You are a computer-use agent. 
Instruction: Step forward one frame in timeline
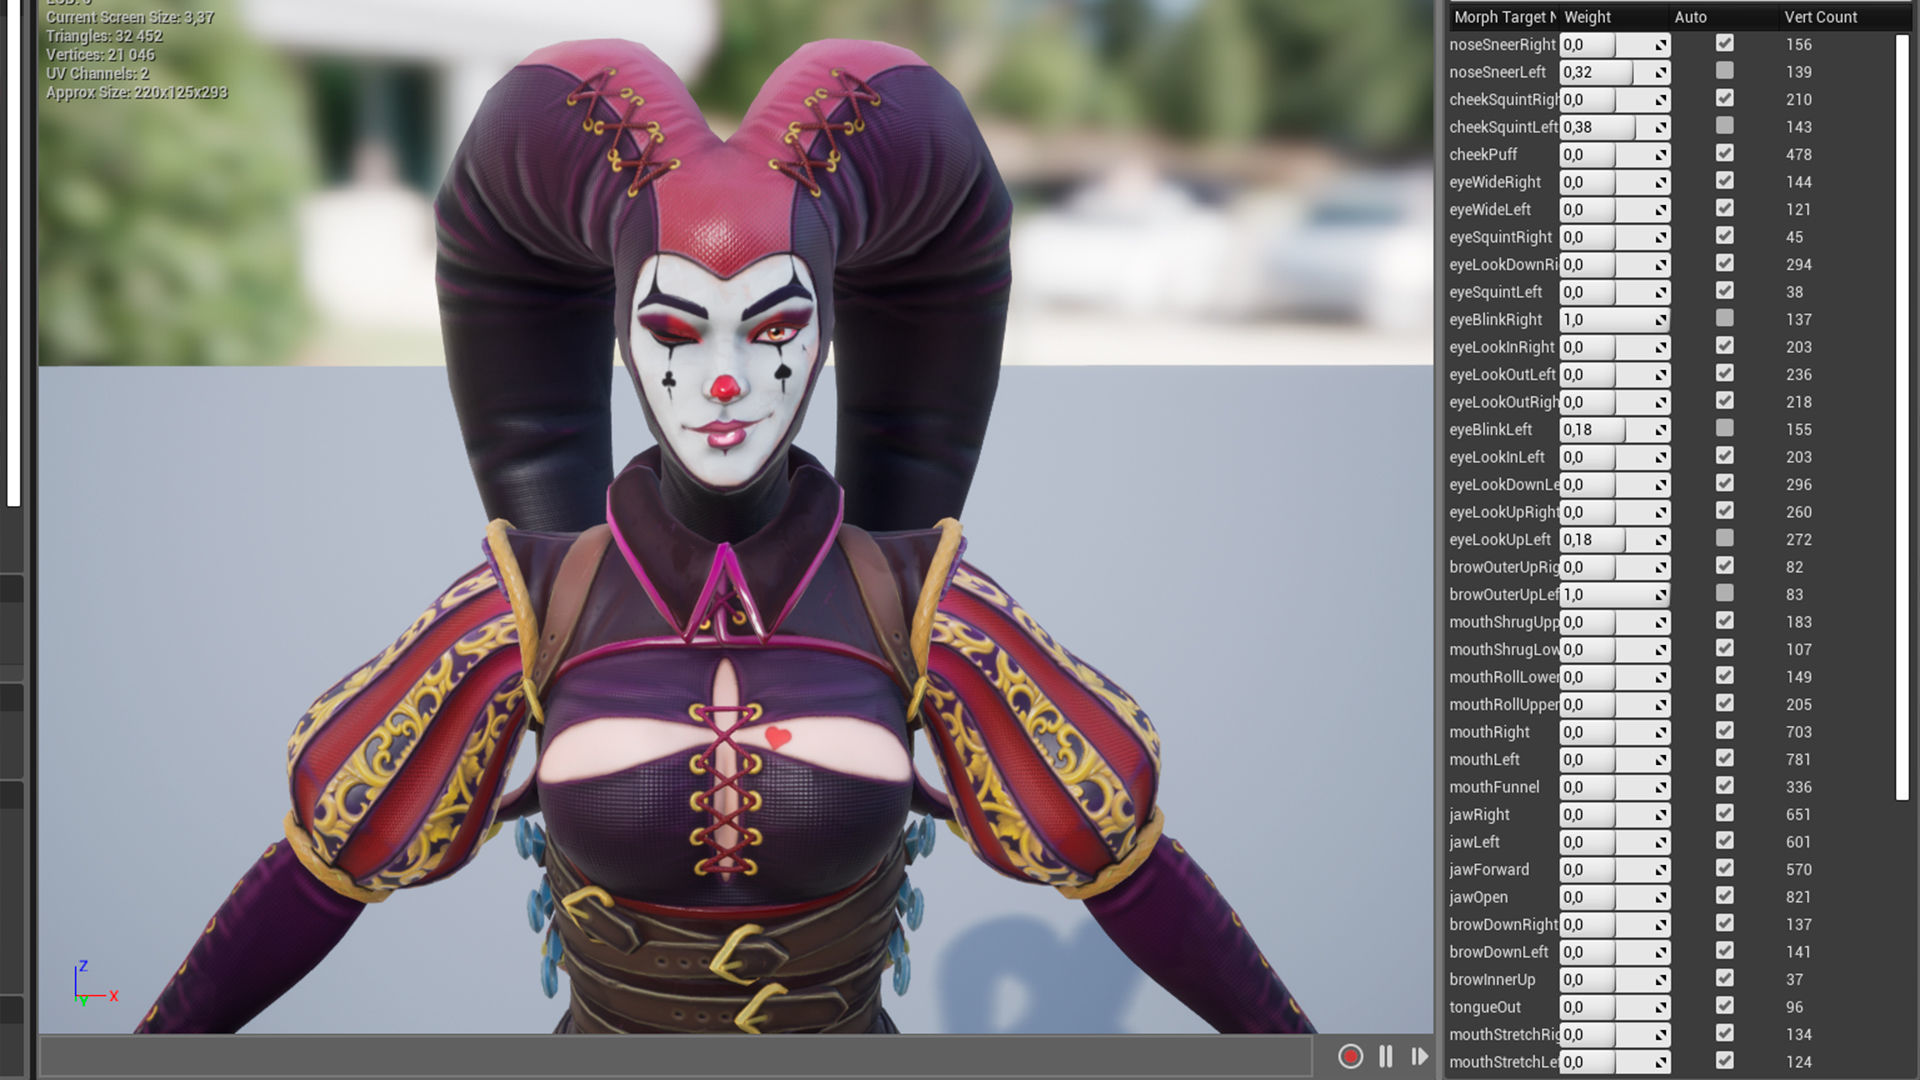1419,1057
